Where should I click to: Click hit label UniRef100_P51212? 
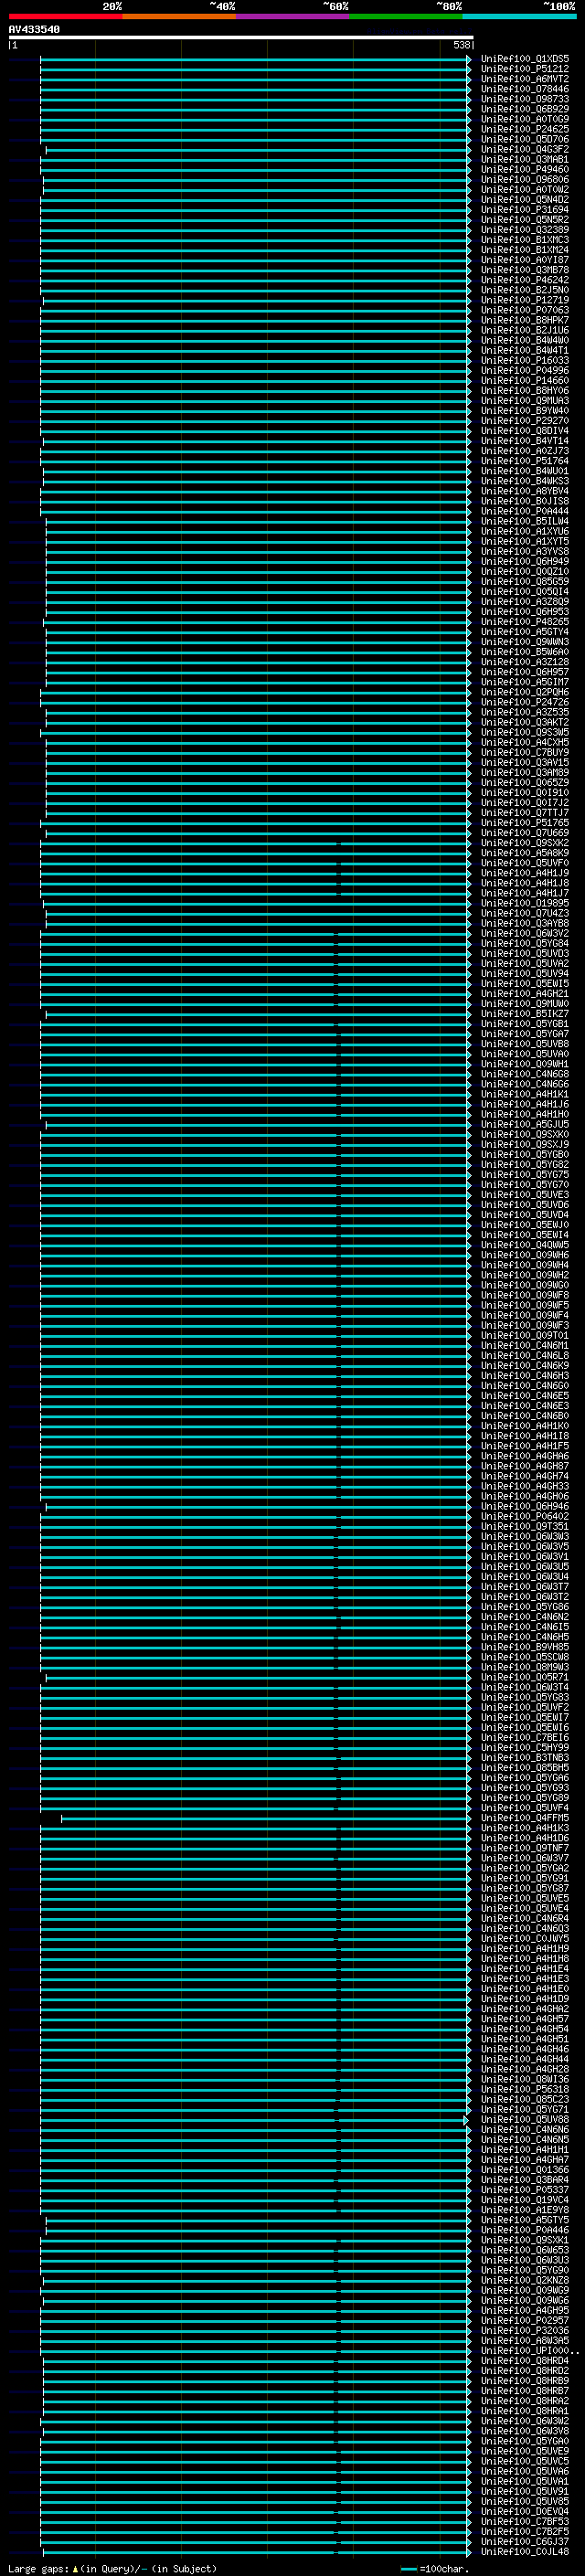(x=525, y=69)
